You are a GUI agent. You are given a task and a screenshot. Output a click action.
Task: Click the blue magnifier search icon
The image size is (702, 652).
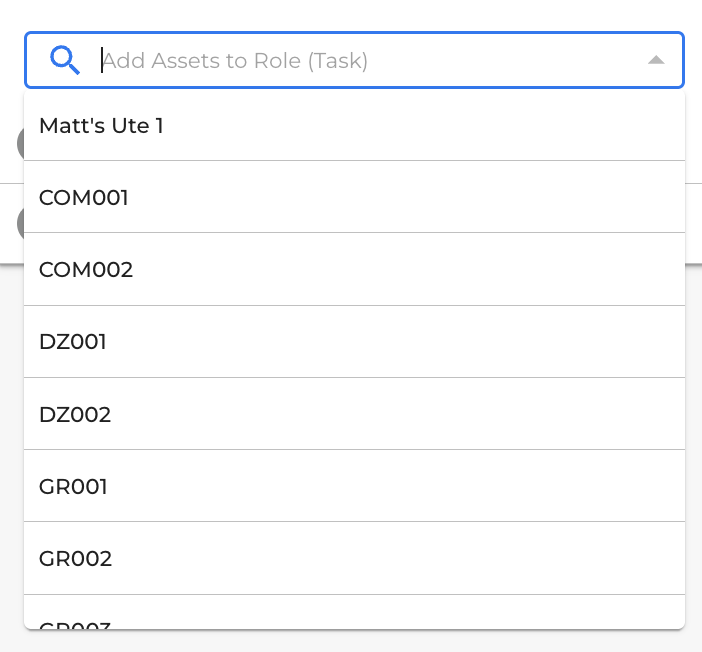tap(65, 60)
